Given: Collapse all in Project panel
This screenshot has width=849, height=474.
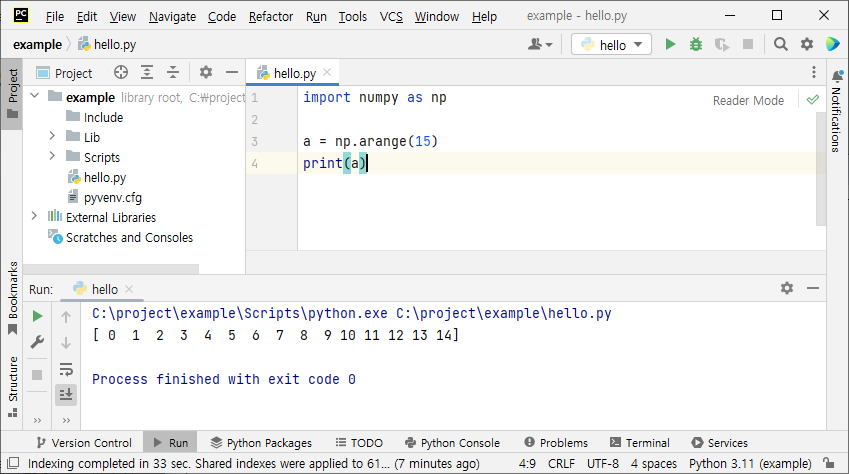Looking at the screenshot, I should [173, 72].
